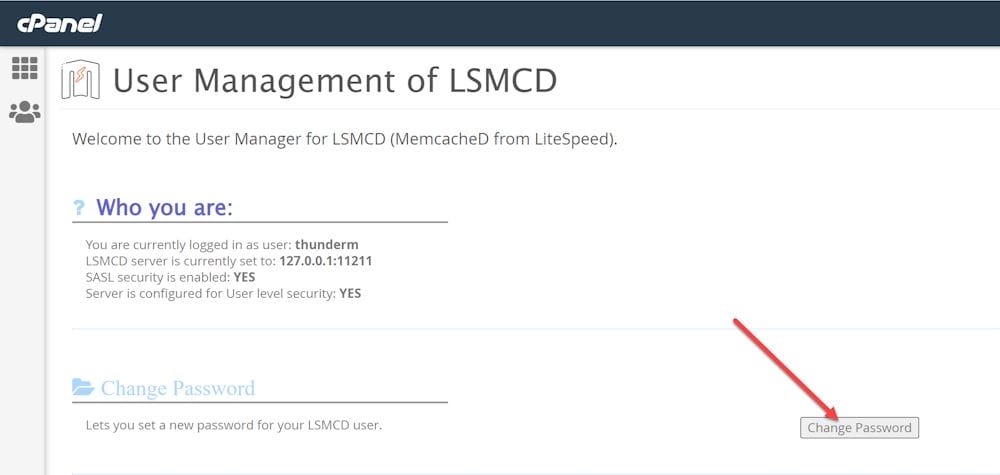The height and width of the screenshot is (475, 1000).
Task: Open the User Manager people icon
Action: [x=25, y=112]
